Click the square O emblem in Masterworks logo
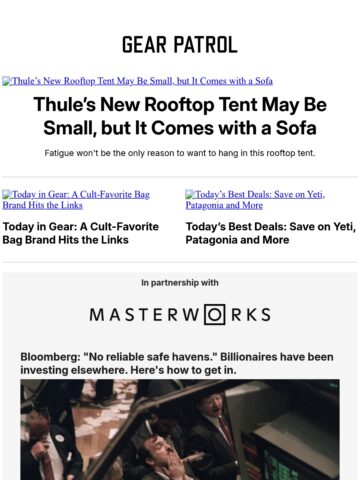360x480 pixels. (215, 314)
